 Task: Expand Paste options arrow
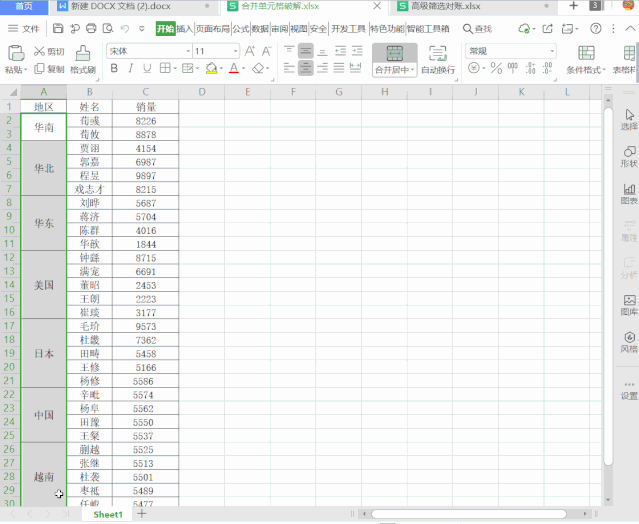point(26,70)
